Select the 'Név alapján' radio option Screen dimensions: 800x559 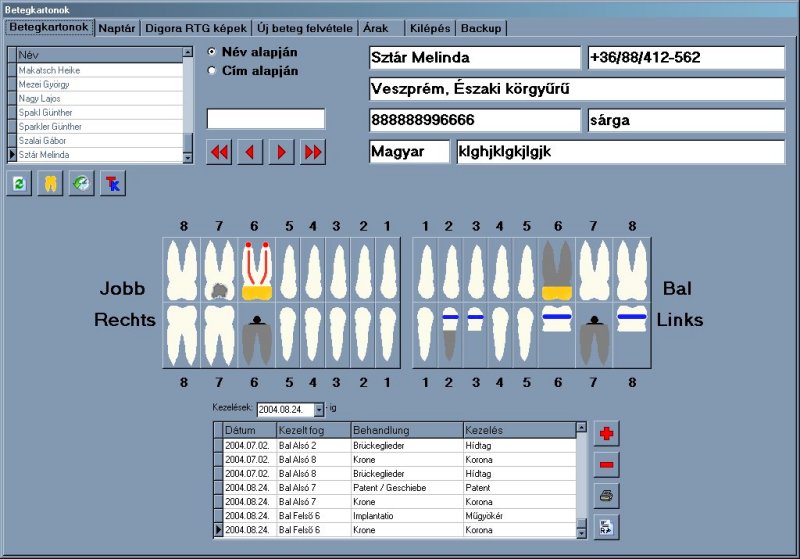pyautogui.click(x=211, y=51)
